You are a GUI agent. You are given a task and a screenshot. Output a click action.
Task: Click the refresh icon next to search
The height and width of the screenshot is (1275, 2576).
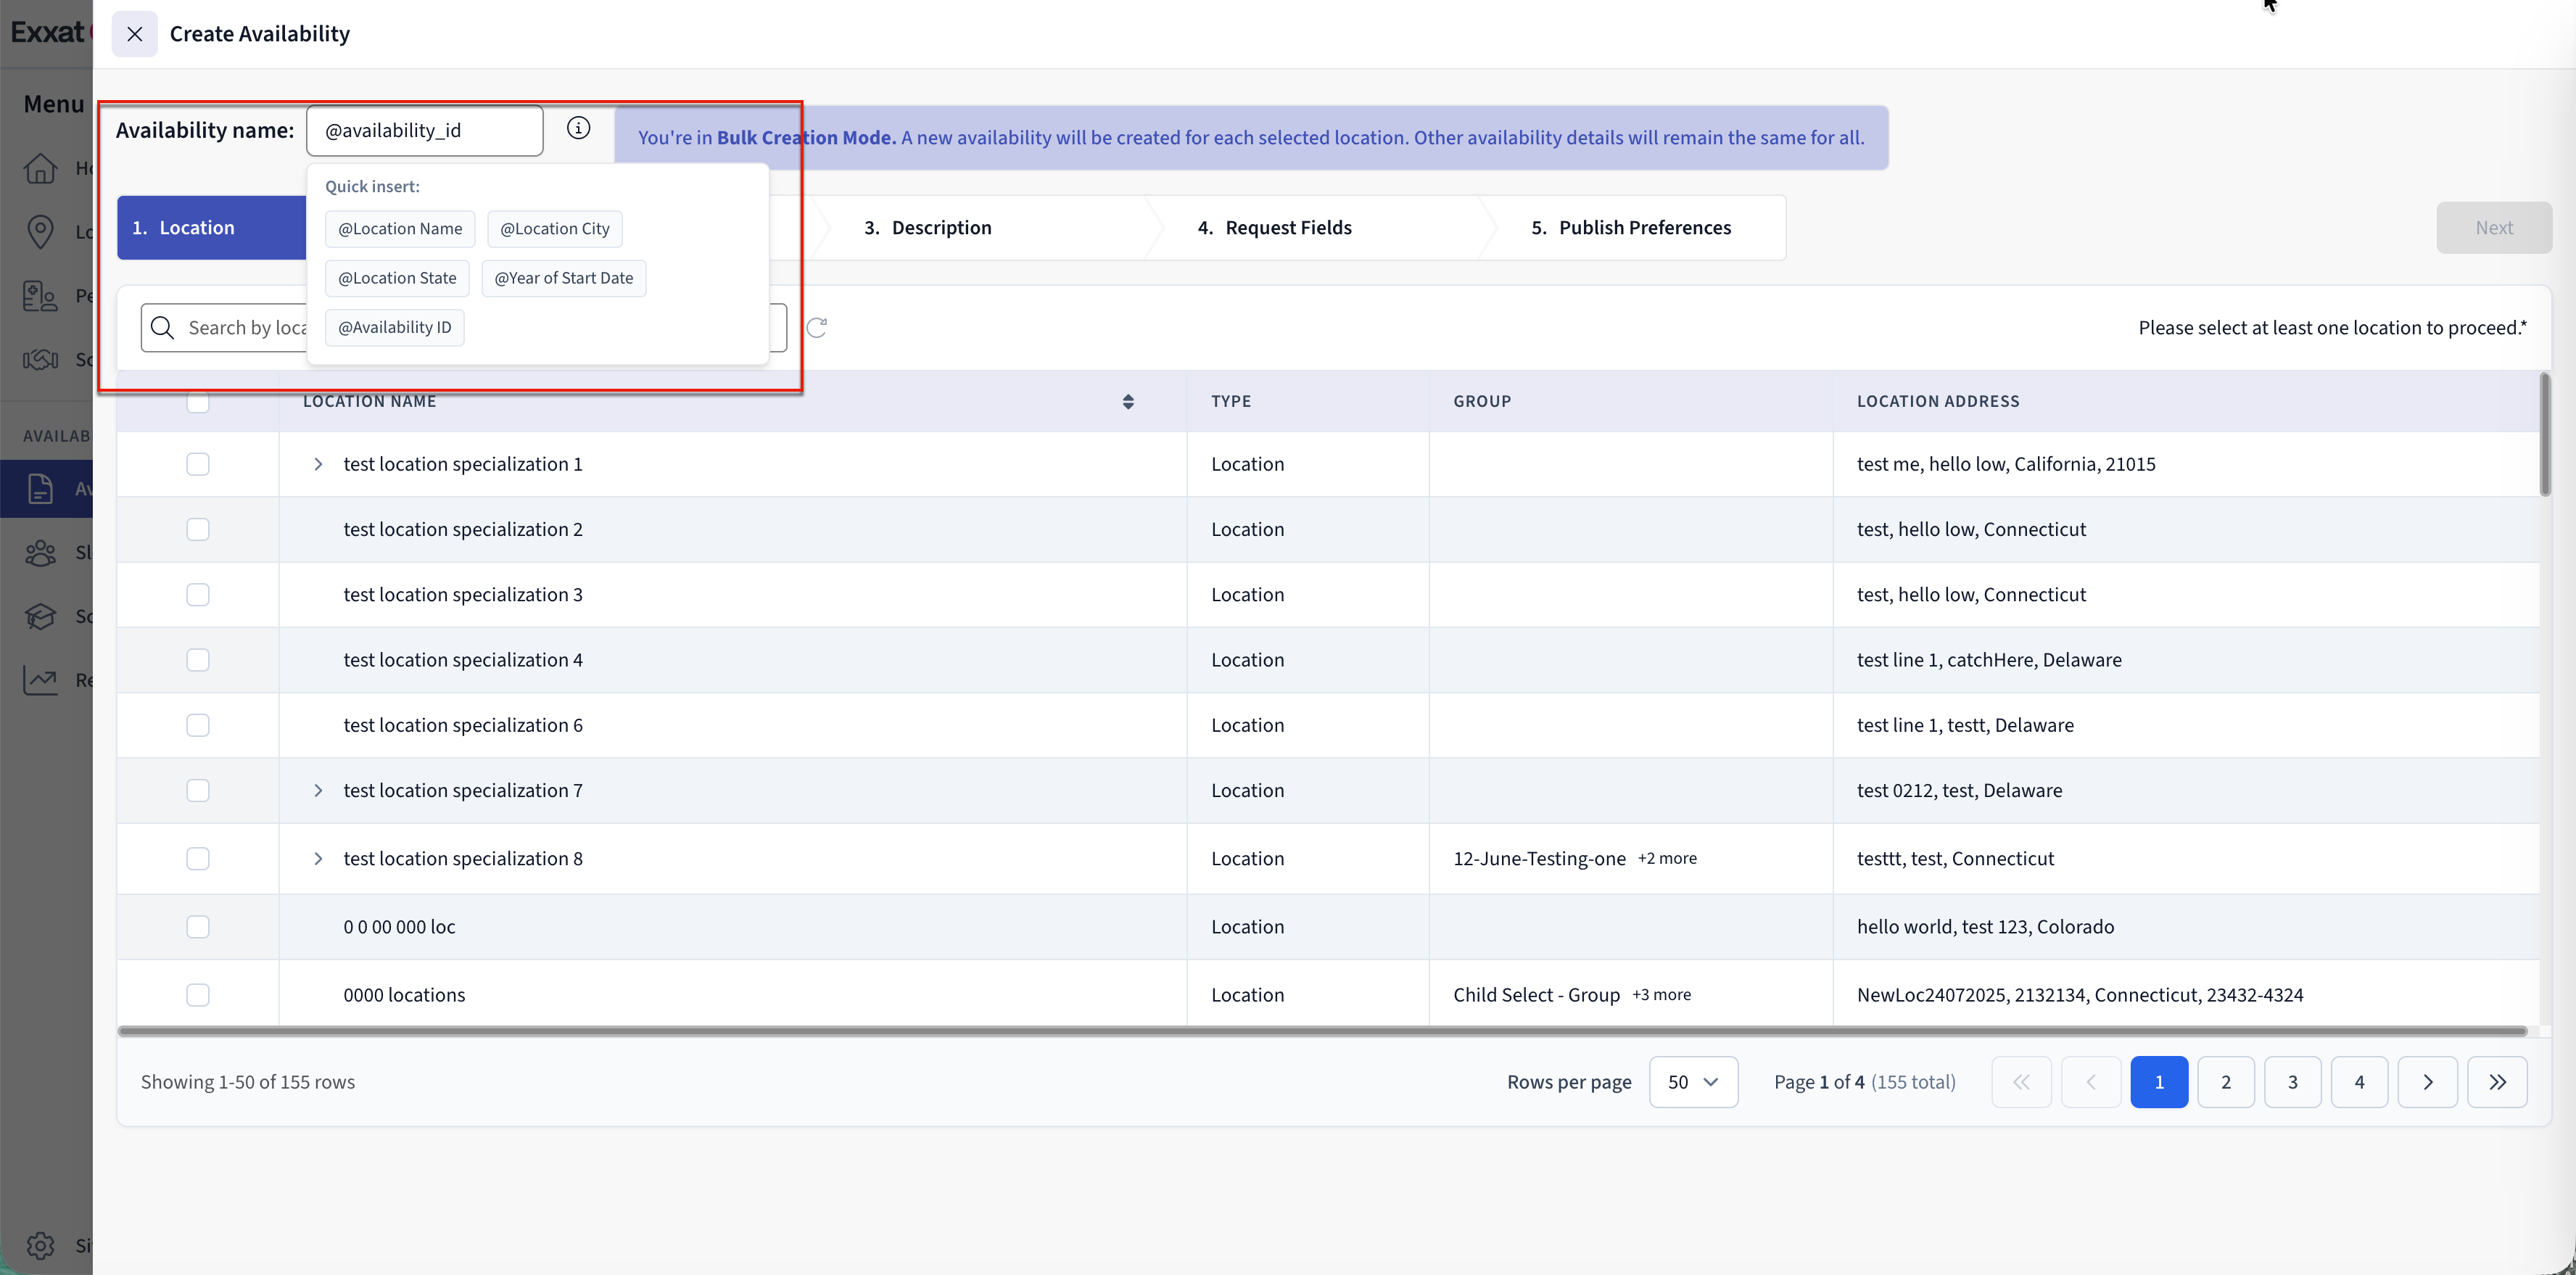[817, 328]
